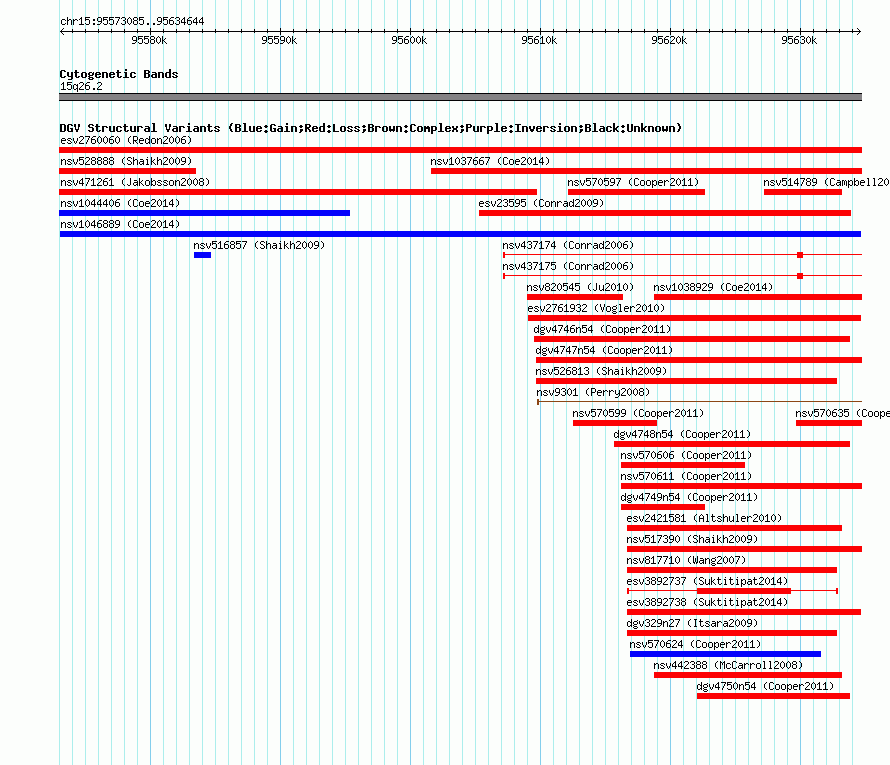Select nsv570597 (Cooper2011) label
The image size is (890, 765).
(x=633, y=182)
